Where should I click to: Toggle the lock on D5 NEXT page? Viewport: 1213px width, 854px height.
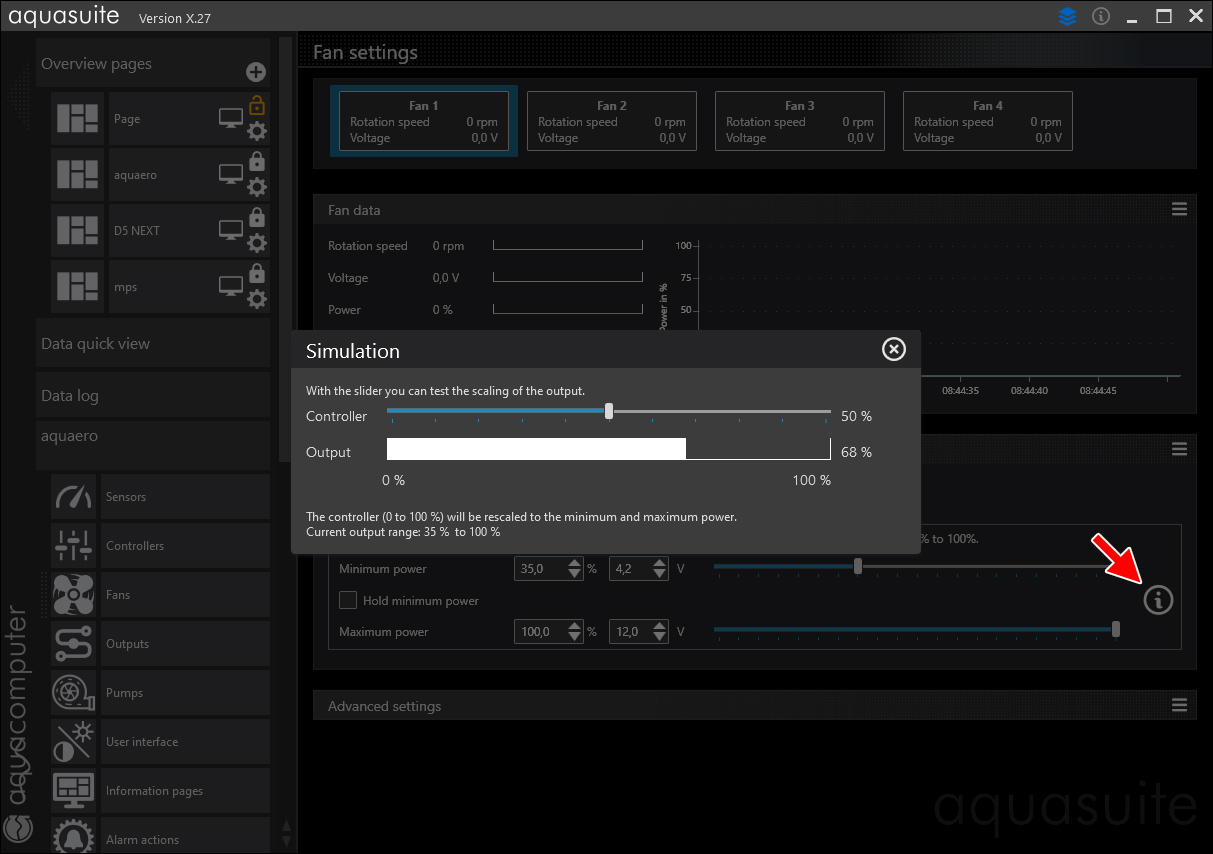(x=257, y=217)
